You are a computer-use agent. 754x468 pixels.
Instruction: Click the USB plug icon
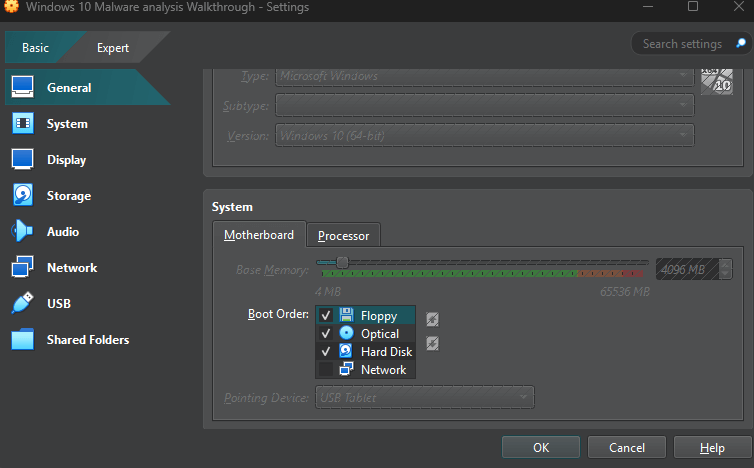tap(23, 303)
